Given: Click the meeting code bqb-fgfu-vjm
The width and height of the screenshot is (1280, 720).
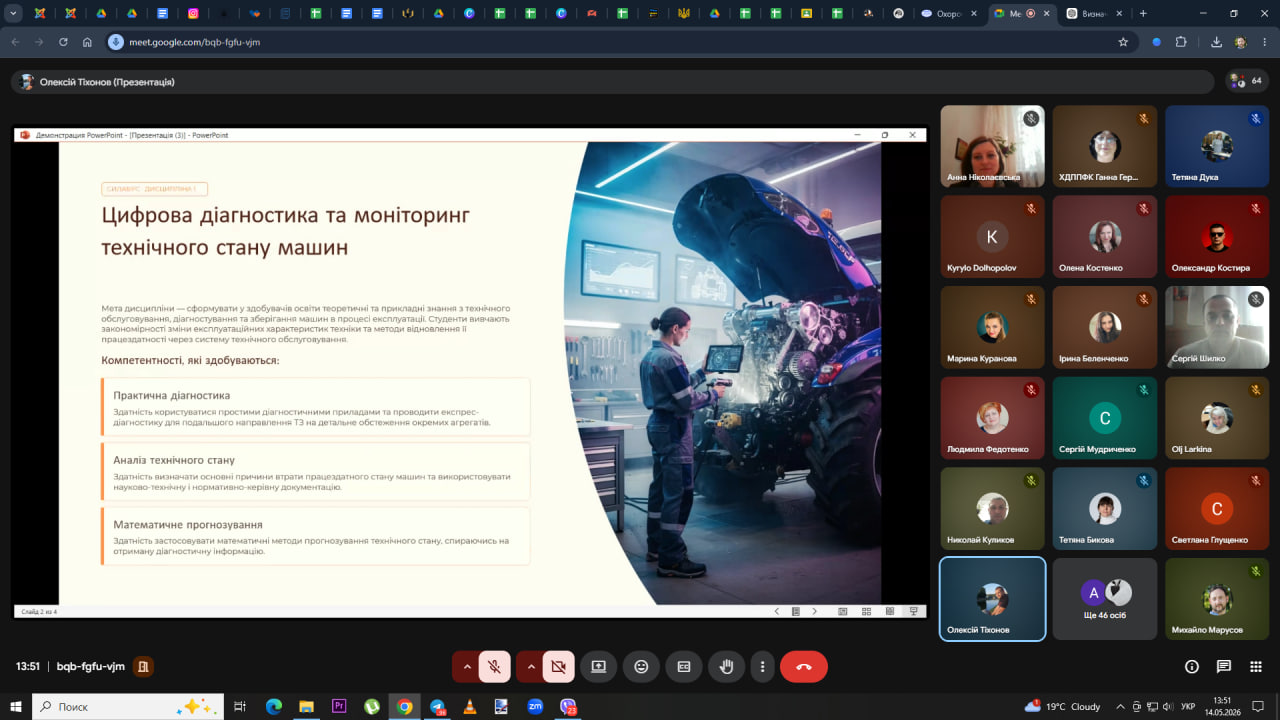Looking at the screenshot, I should click(91, 666).
